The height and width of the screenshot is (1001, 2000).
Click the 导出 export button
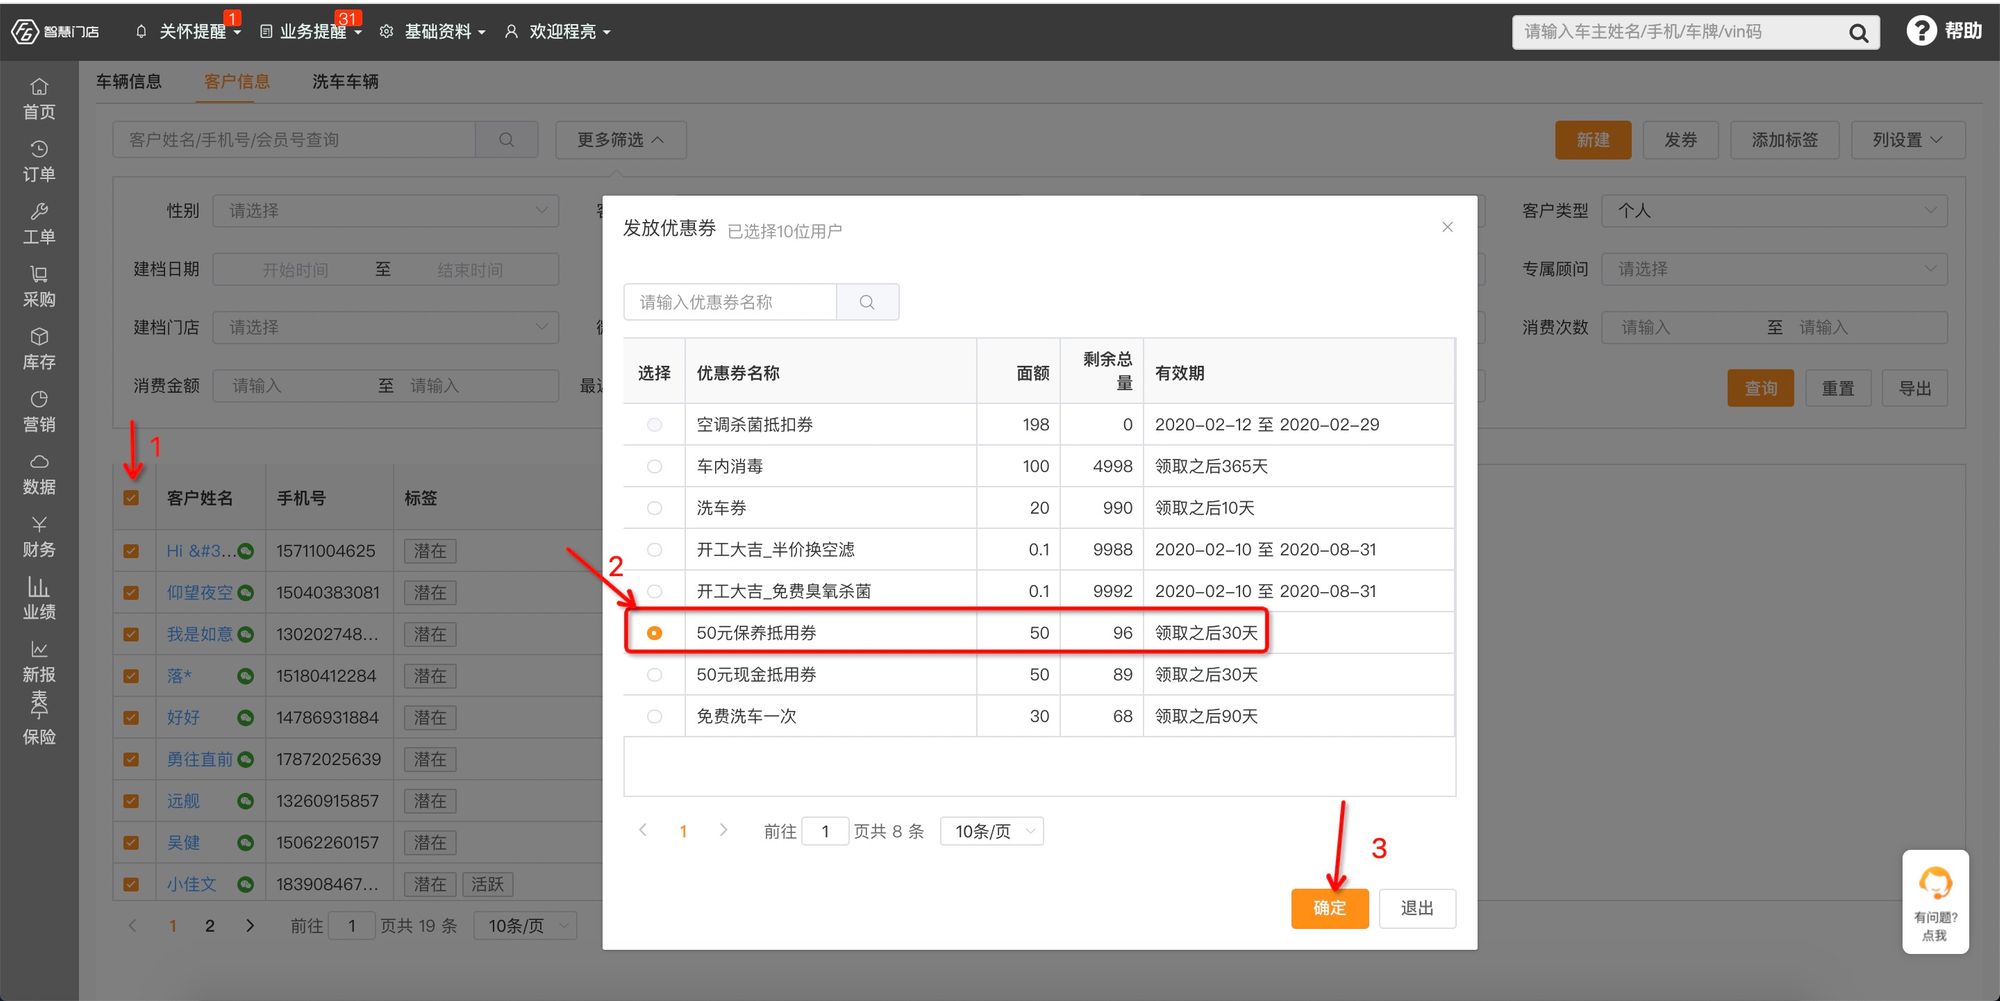pyautogui.click(x=1915, y=388)
